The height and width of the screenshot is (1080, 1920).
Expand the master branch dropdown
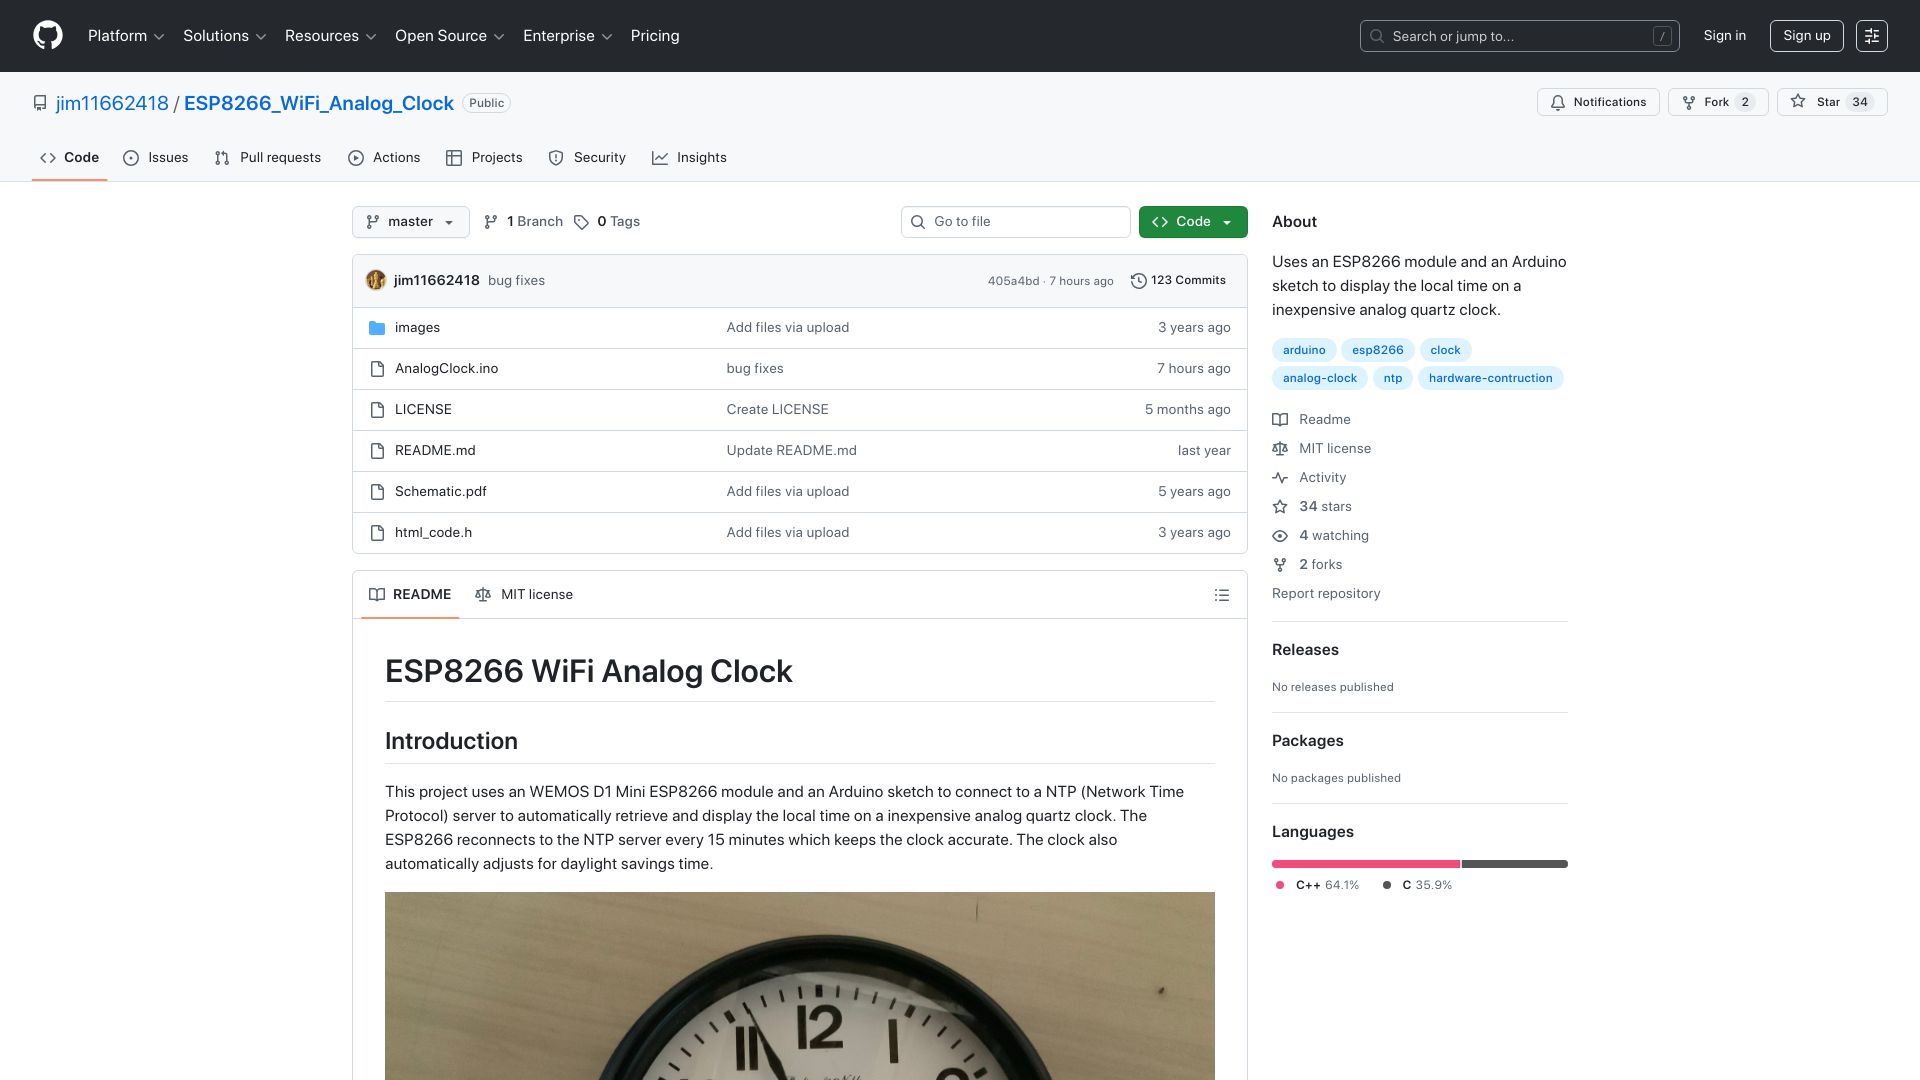click(411, 222)
